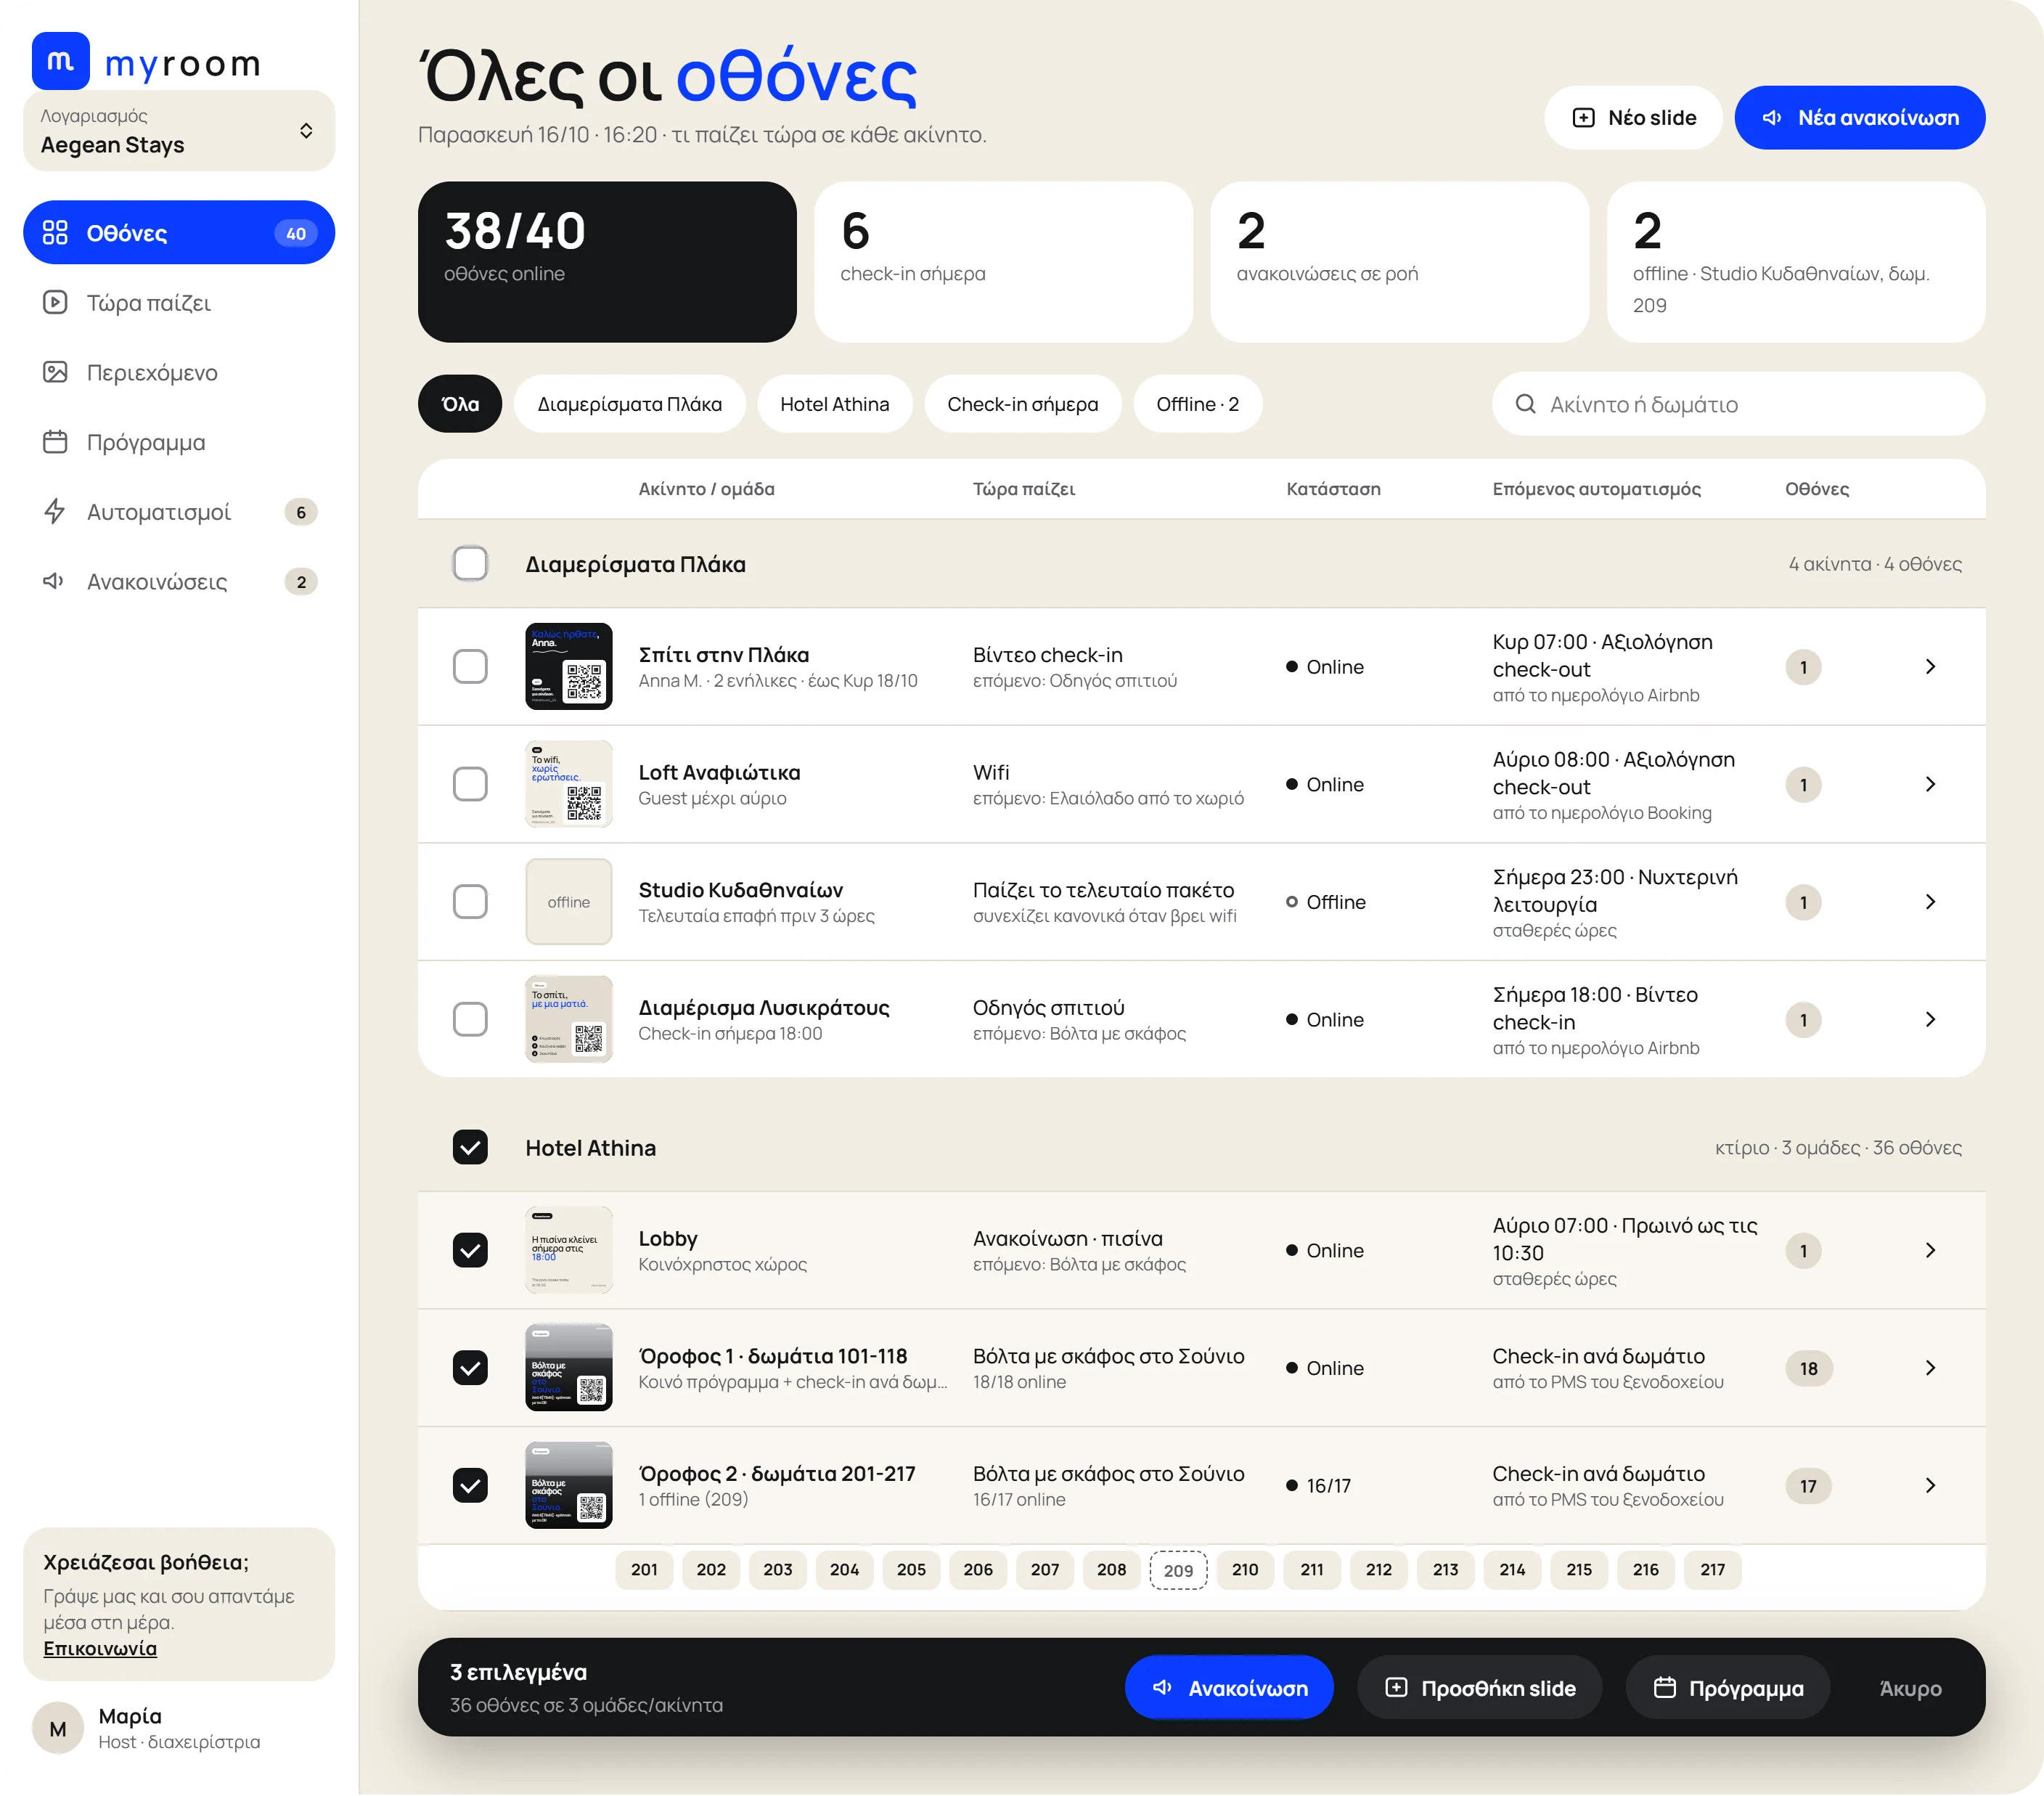This screenshot has height=1796, width=2044.
Task: Click the Αυτοματισμοί count badge 6
Action: 301,512
